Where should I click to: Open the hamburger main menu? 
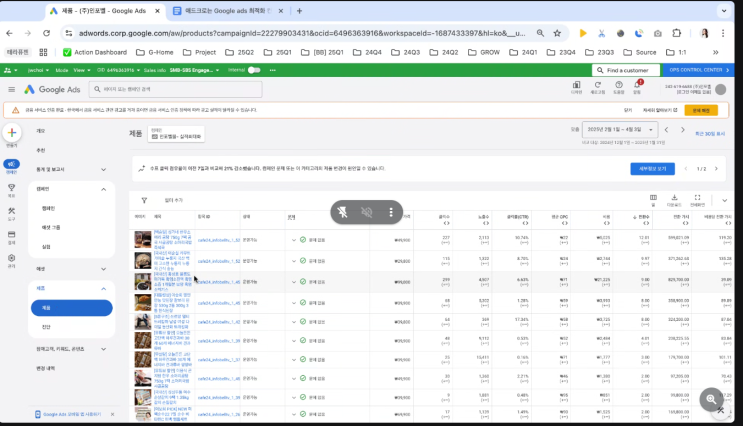[x=13, y=89]
